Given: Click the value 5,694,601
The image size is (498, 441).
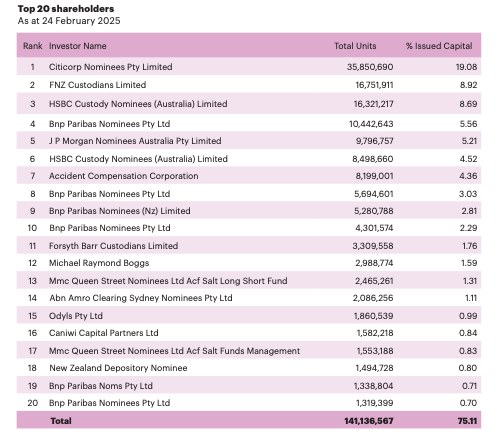Looking at the screenshot, I should coord(373,194).
